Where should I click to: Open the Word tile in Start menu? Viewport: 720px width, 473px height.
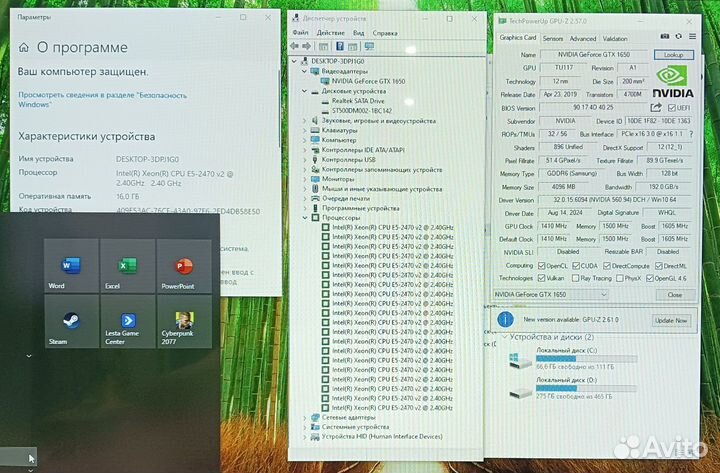tap(71, 266)
